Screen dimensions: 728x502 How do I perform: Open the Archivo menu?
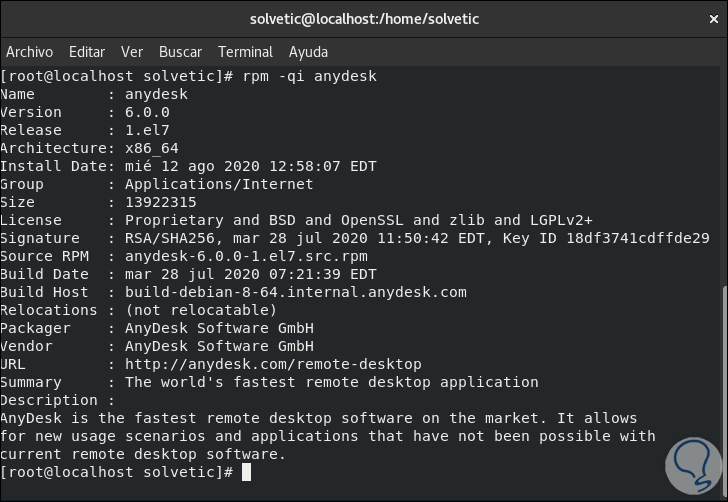click(29, 51)
